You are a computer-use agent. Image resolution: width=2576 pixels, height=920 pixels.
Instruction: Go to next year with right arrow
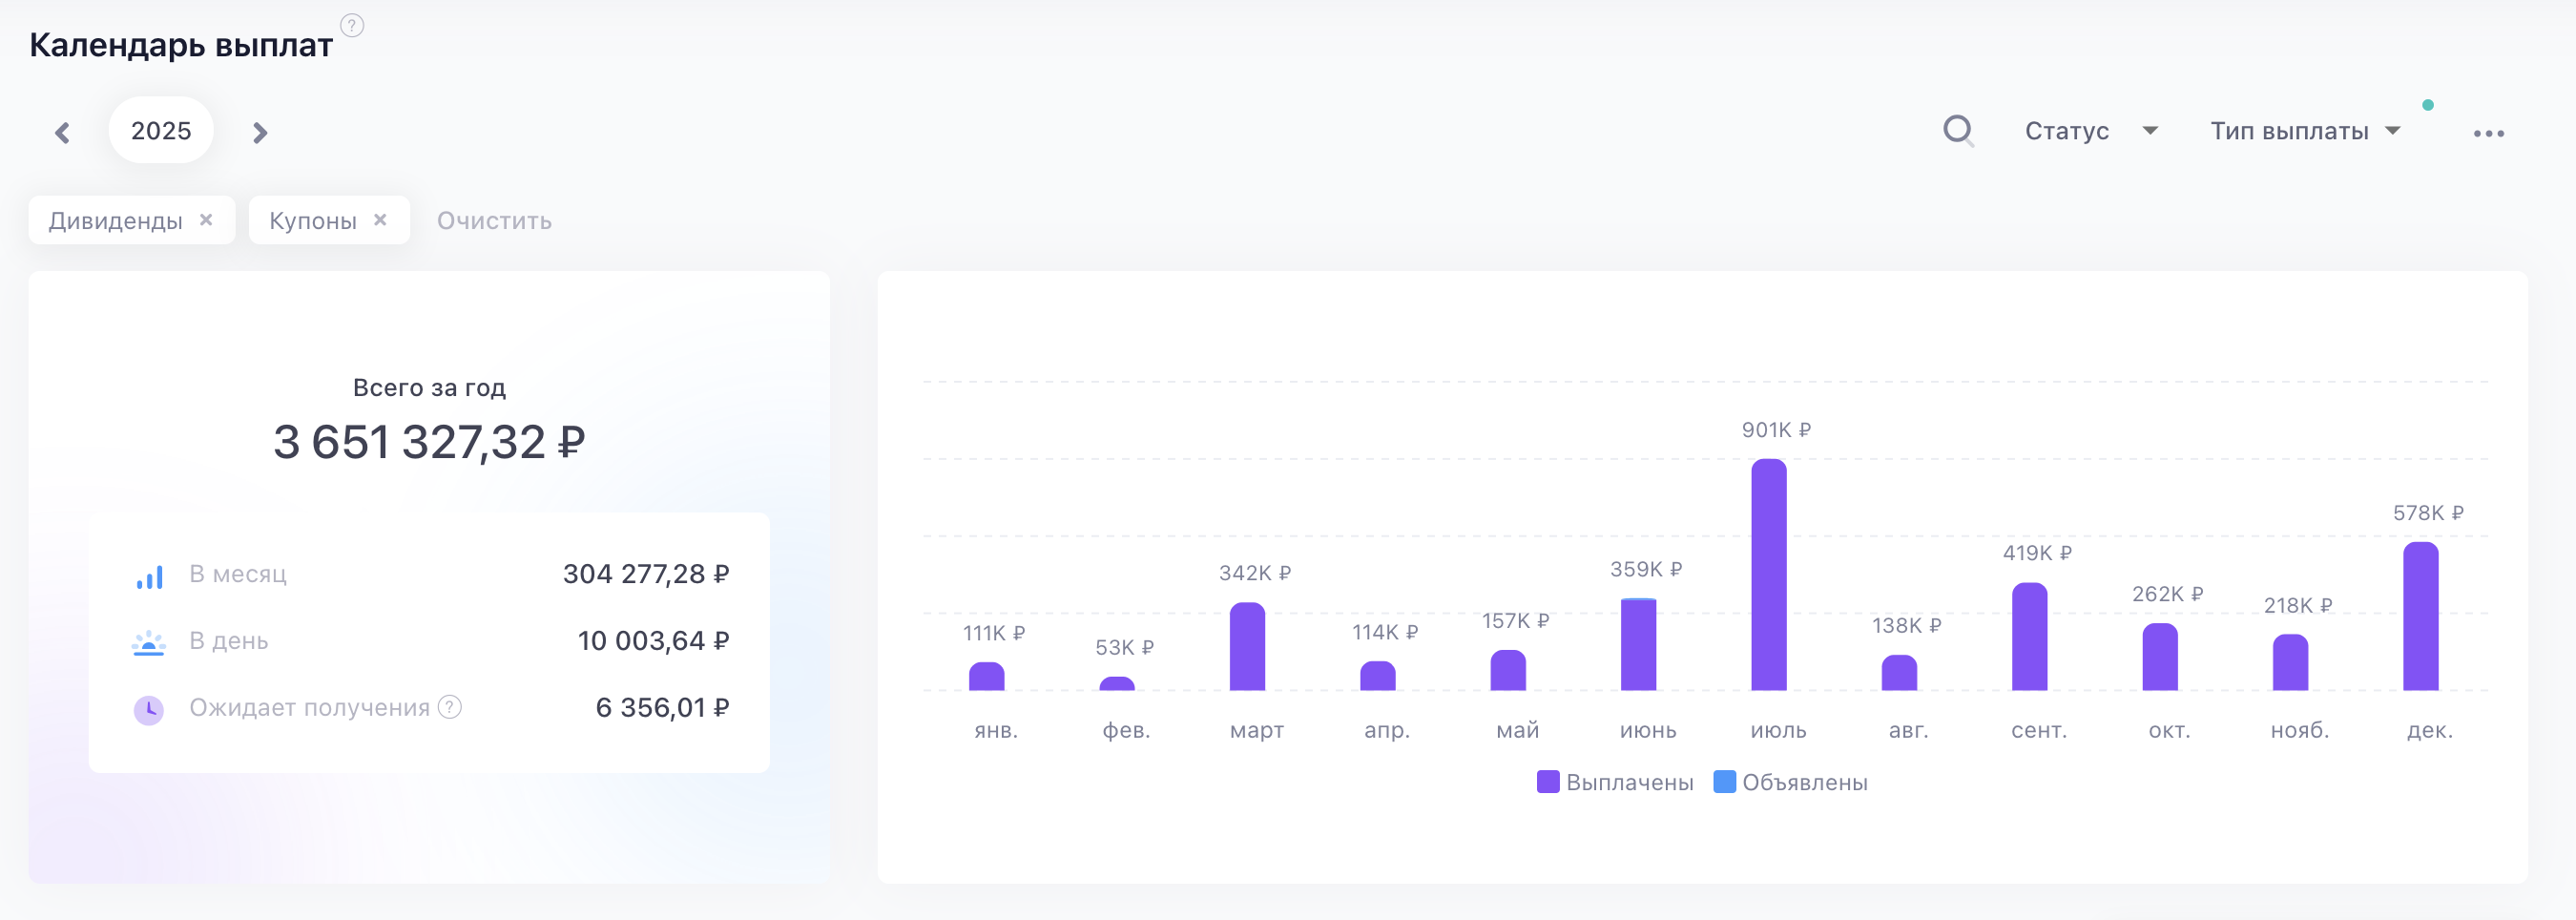point(260,132)
